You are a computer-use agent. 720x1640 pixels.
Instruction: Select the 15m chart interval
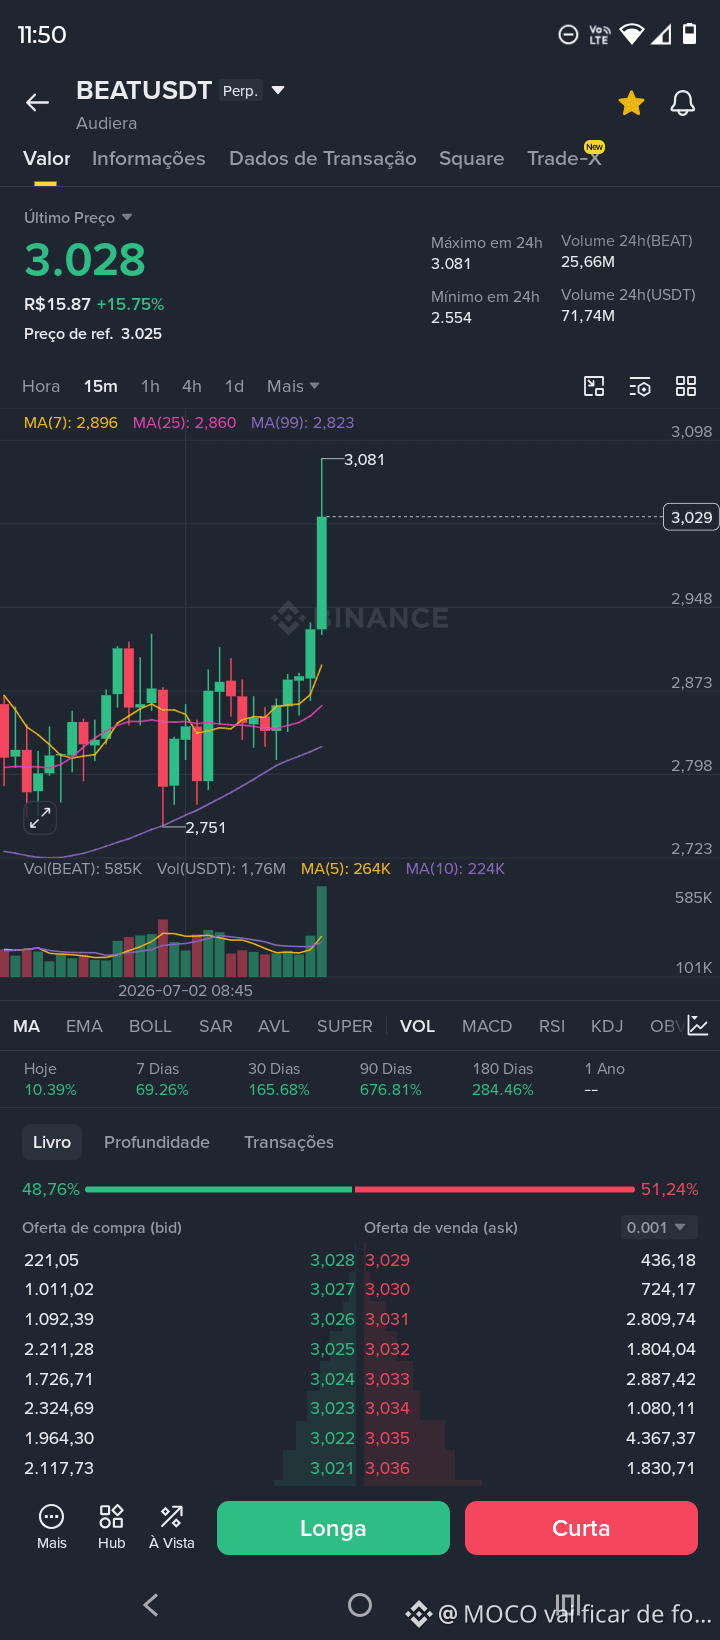point(100,386)
